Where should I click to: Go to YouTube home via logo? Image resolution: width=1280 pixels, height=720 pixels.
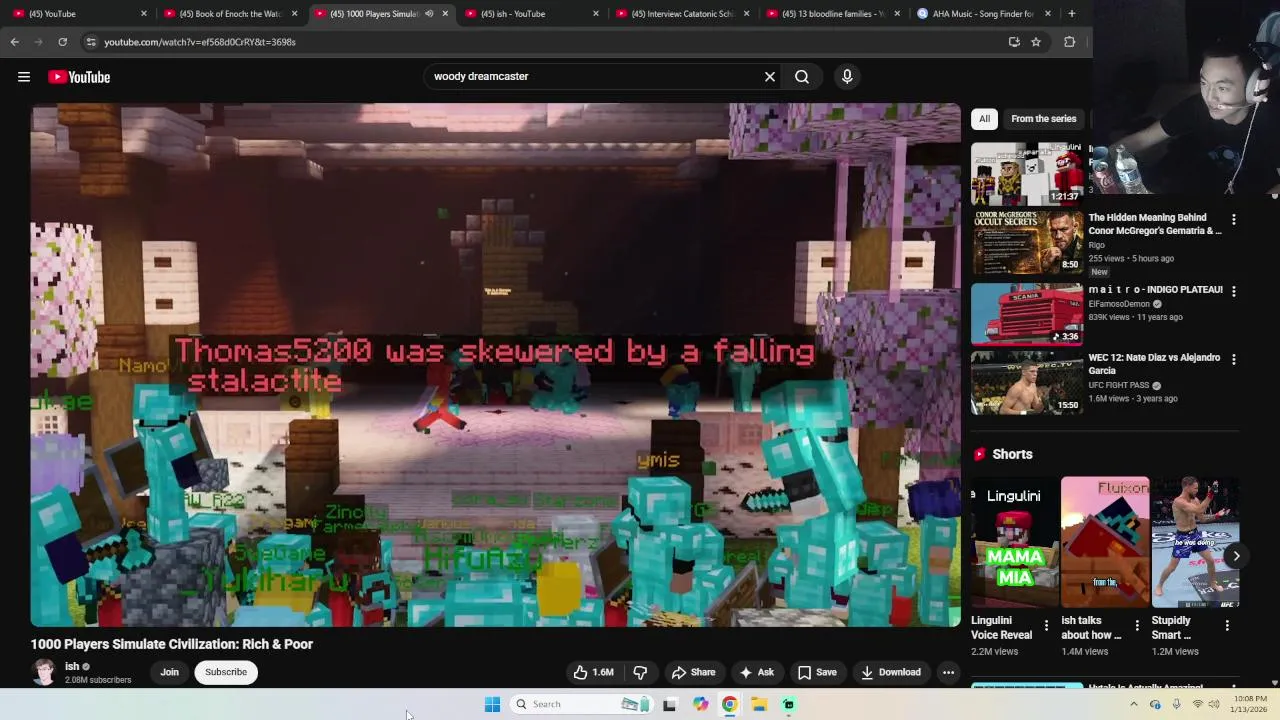tap(79, 77)
